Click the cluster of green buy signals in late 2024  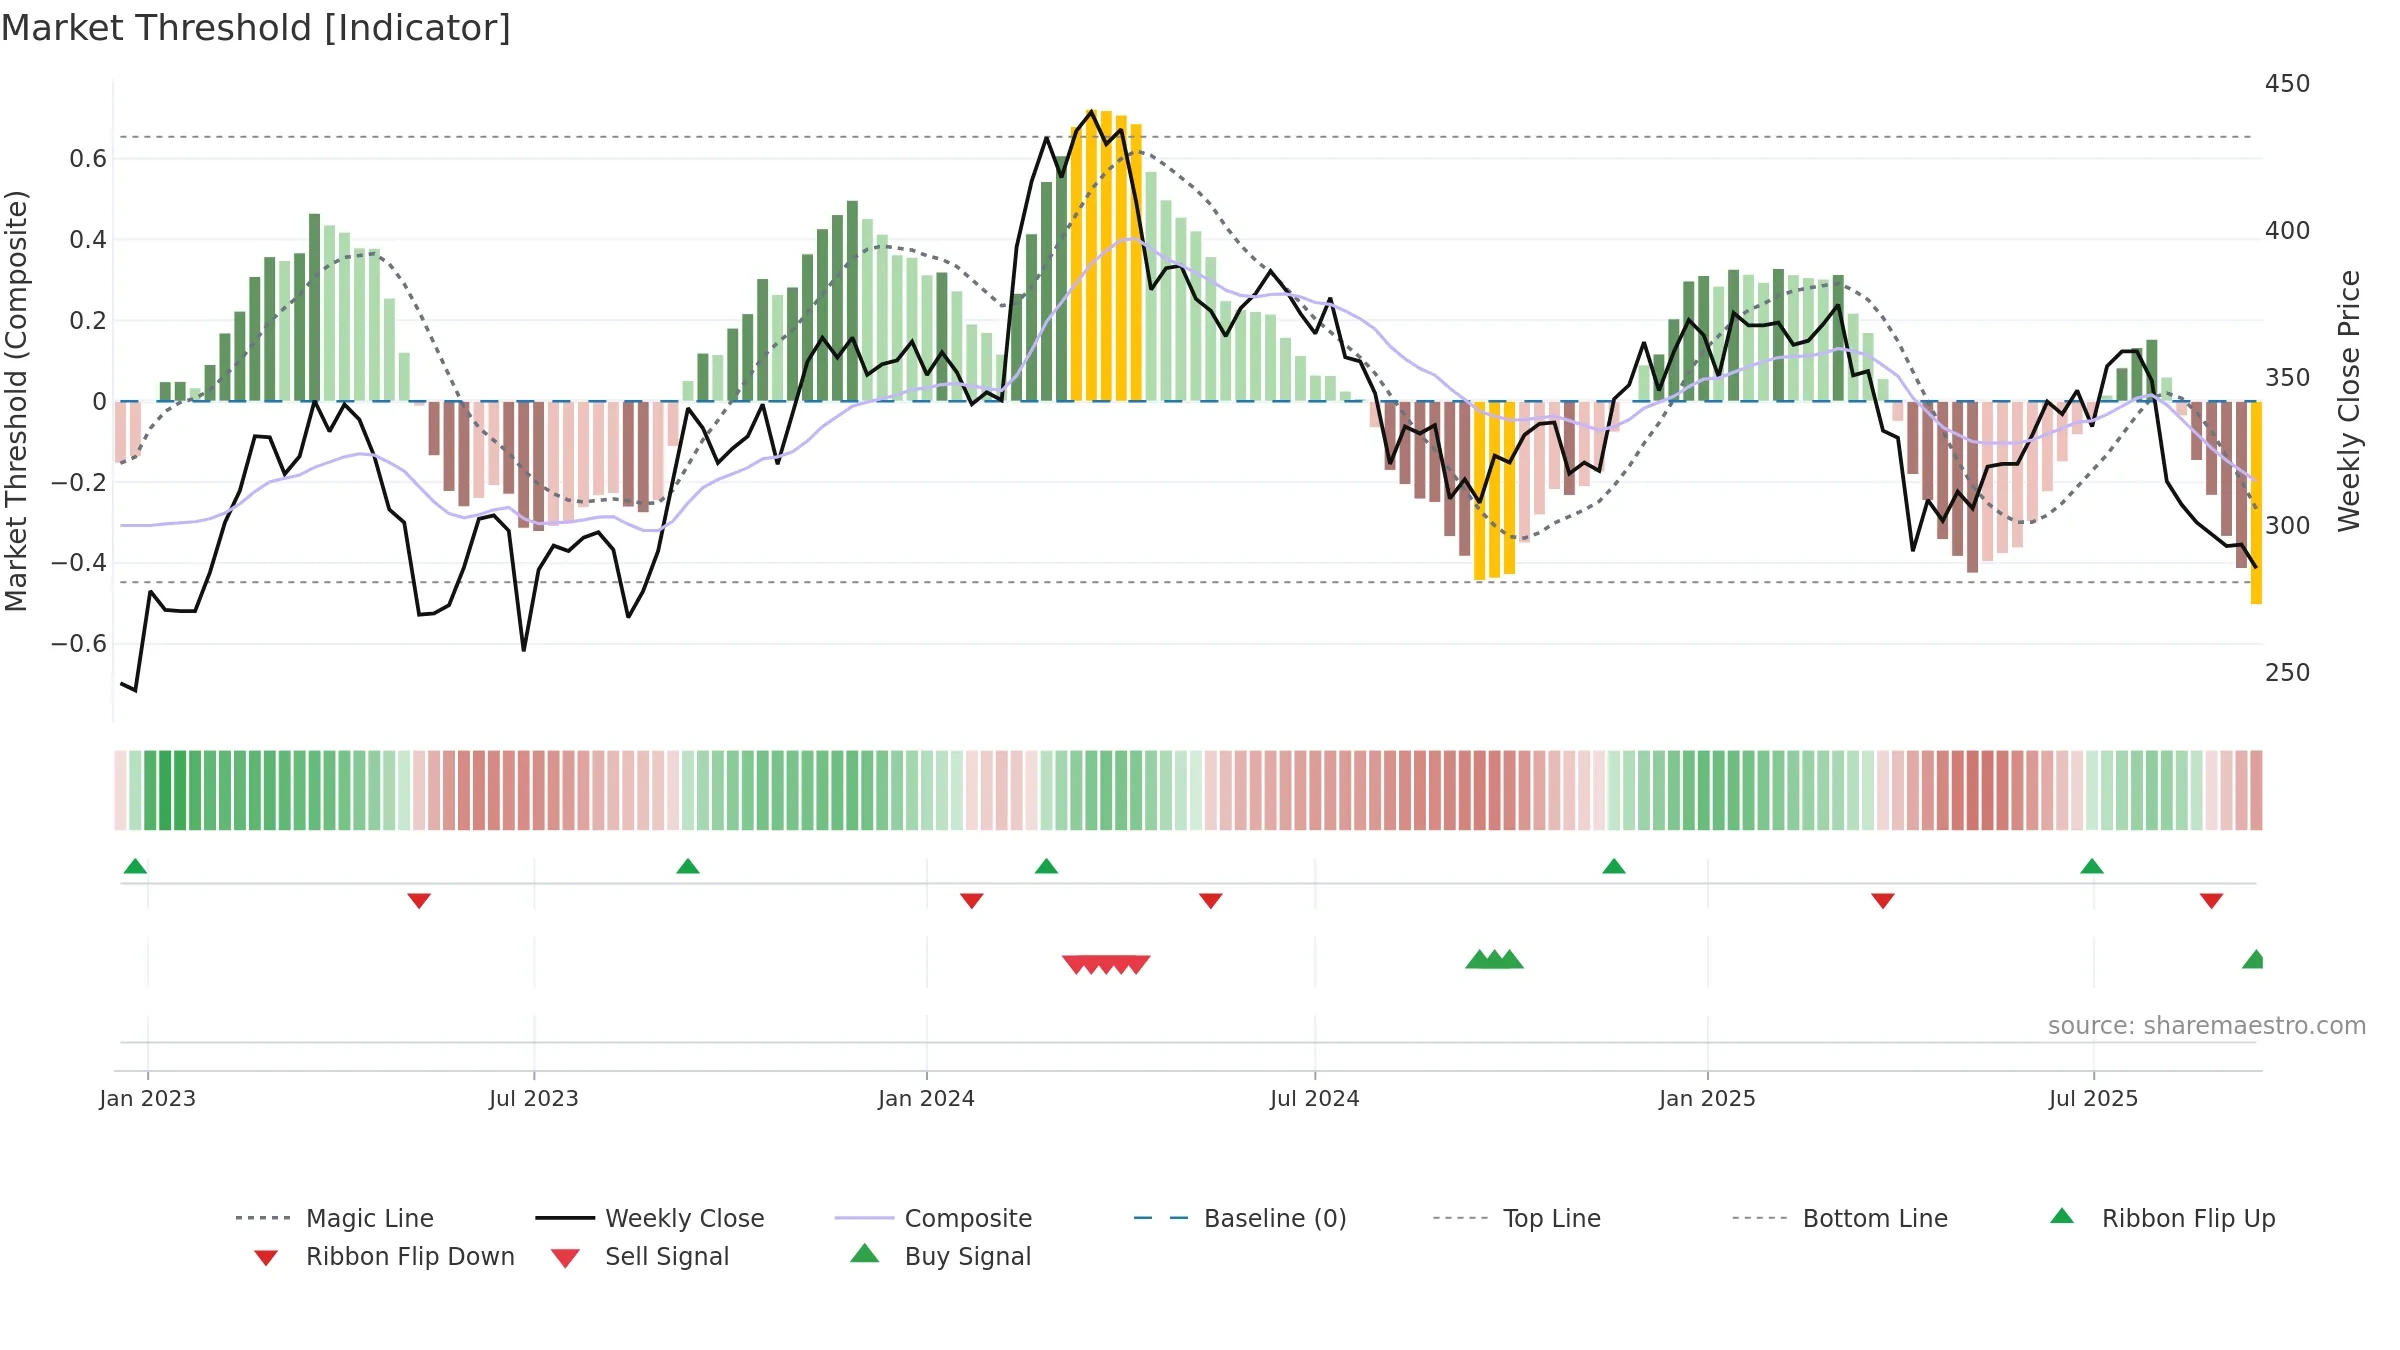(1495, 959)
